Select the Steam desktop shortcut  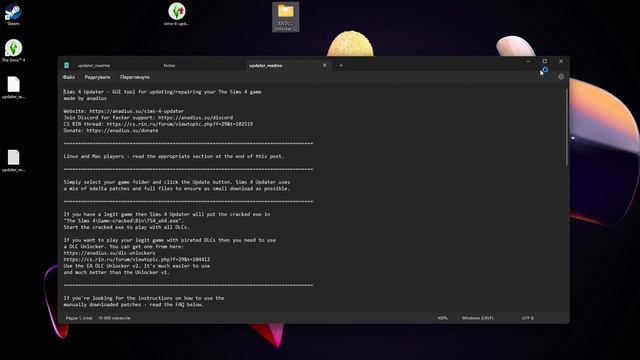click(13, 15)
